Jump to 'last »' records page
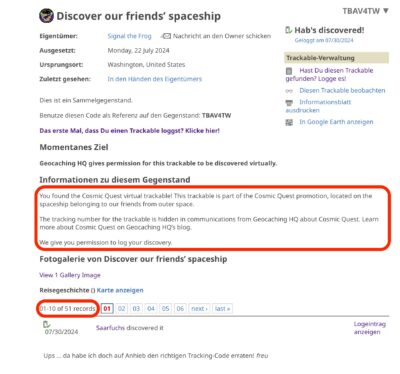This screenshot has height=374, width=400. pyautogui.click(x=222, y=308)
